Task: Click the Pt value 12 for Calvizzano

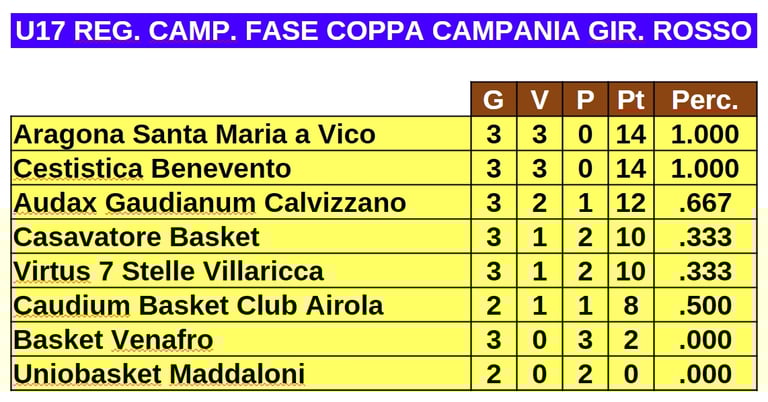Action: tap(631, 202)
